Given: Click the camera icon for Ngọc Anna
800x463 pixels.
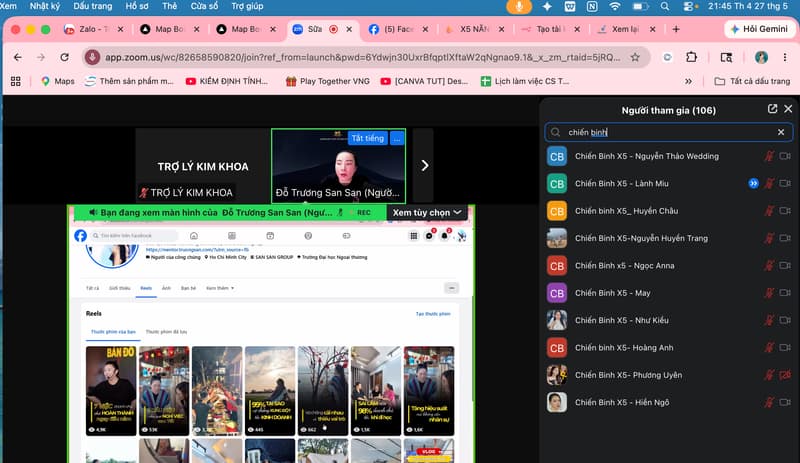Looking at the screenshot, I should click(x=785, y=265).
